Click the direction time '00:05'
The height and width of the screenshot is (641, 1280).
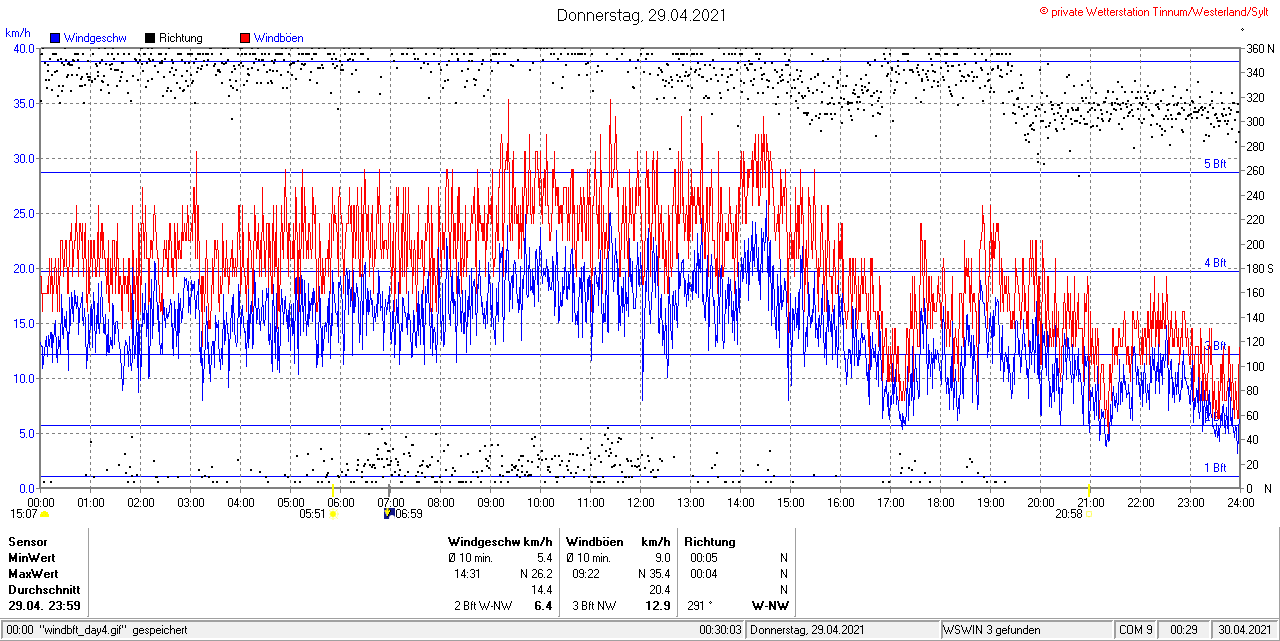pyautogui.click(x=703, y=558)
